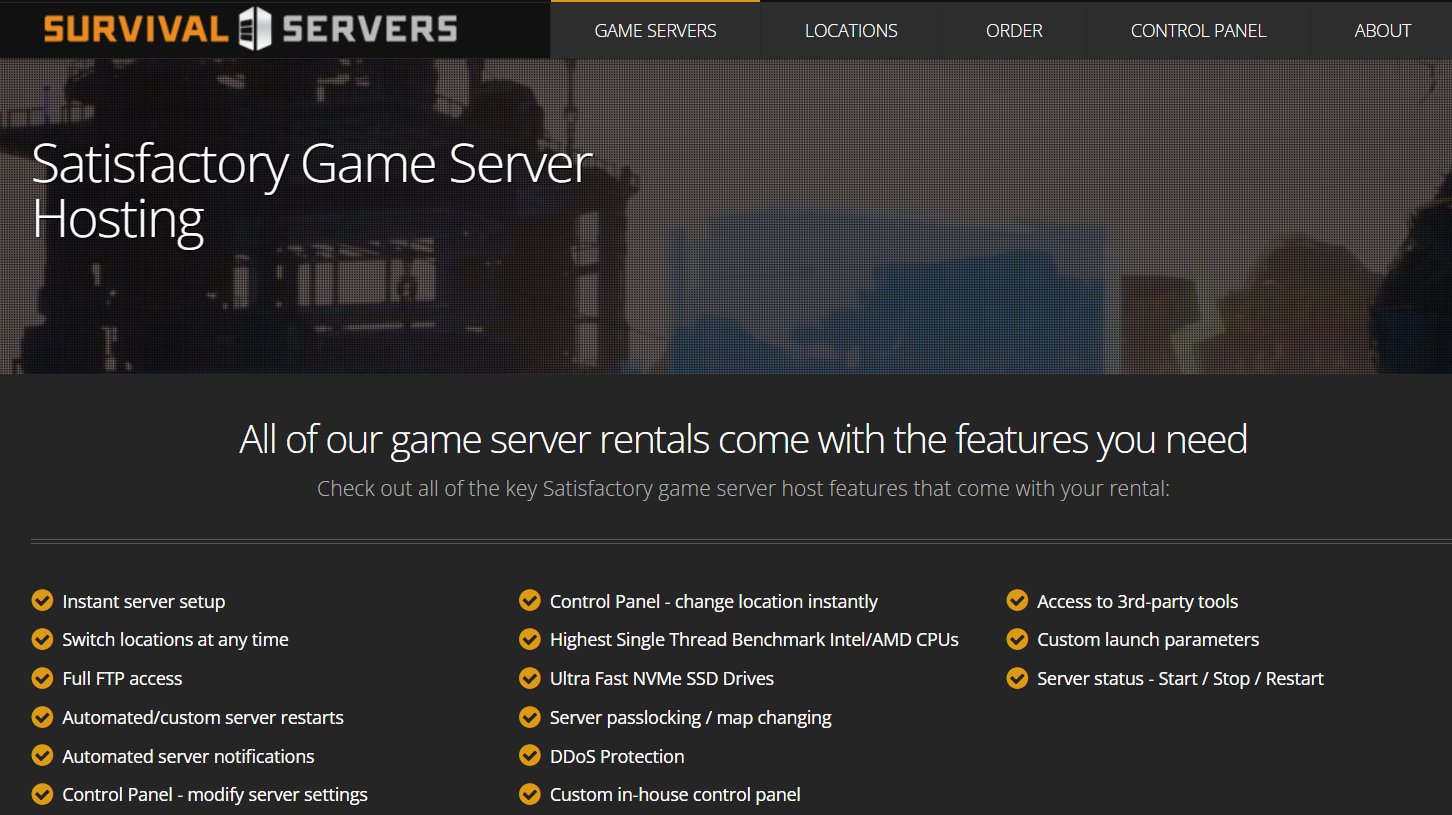
Task: Click the 'Custom launch parameters' text
Action: 1148,640
